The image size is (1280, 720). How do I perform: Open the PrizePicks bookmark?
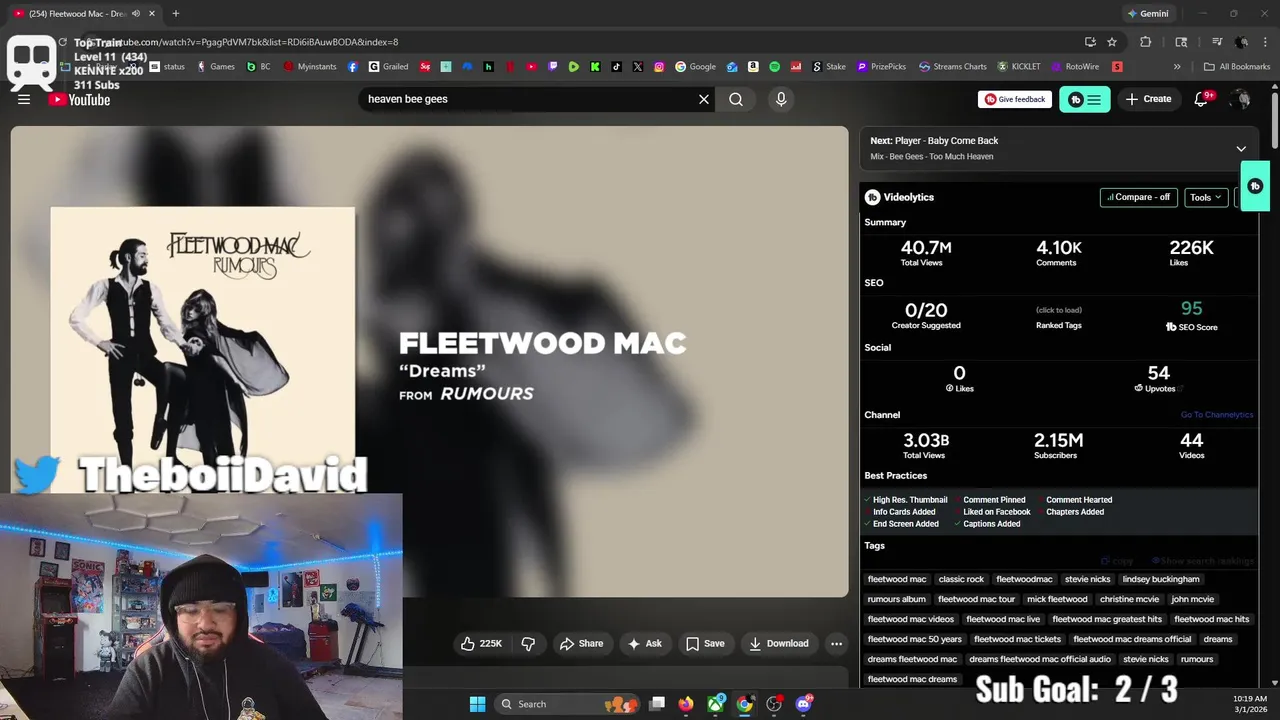[x=880, y=67]
